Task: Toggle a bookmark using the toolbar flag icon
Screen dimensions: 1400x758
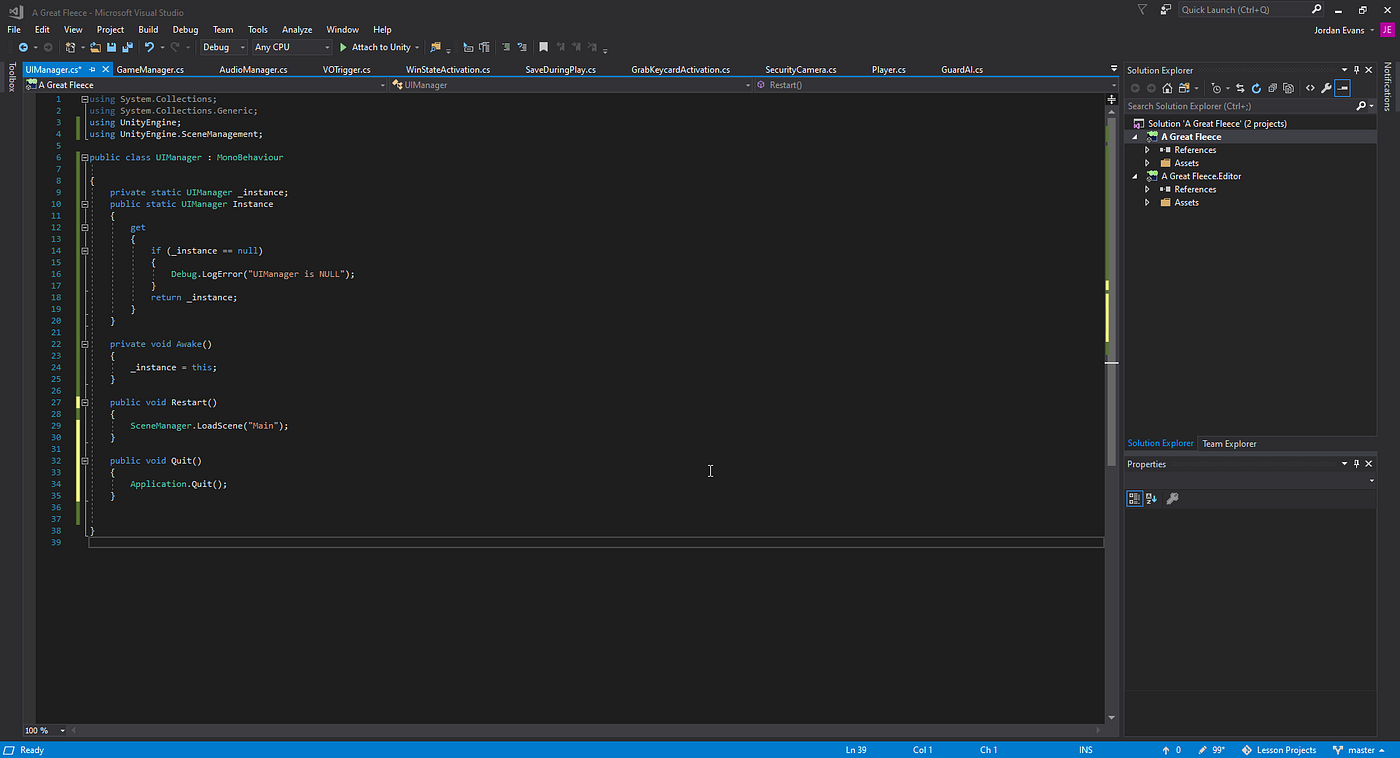Action: 542,47
